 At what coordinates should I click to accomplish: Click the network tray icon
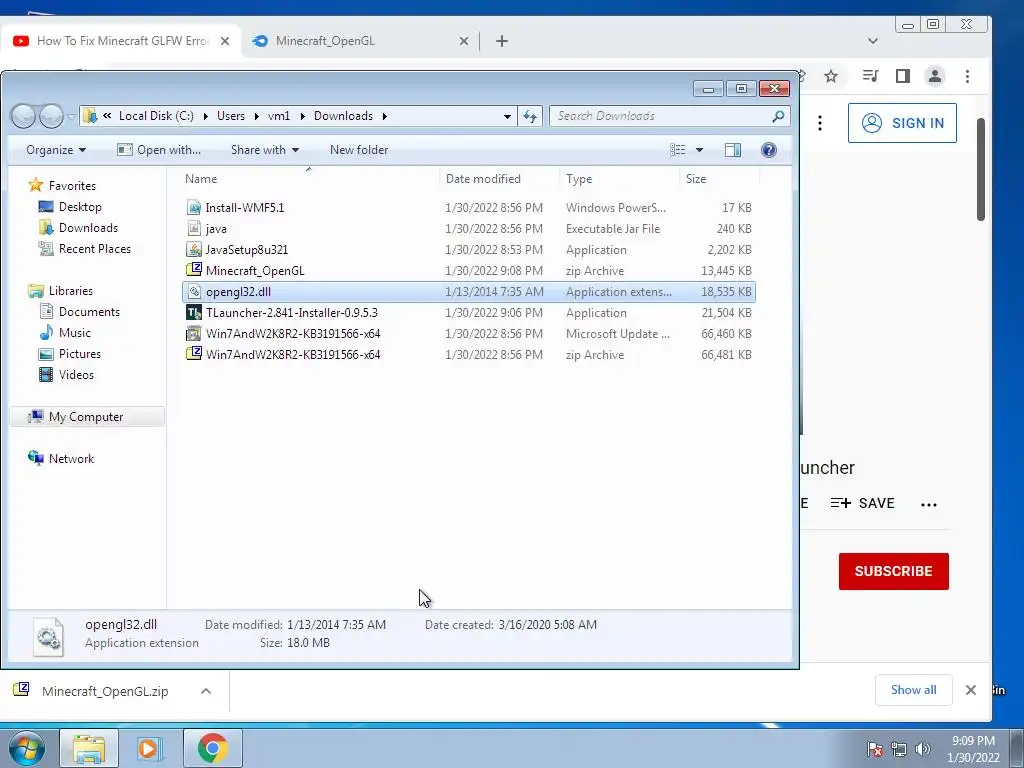(899, 749)
